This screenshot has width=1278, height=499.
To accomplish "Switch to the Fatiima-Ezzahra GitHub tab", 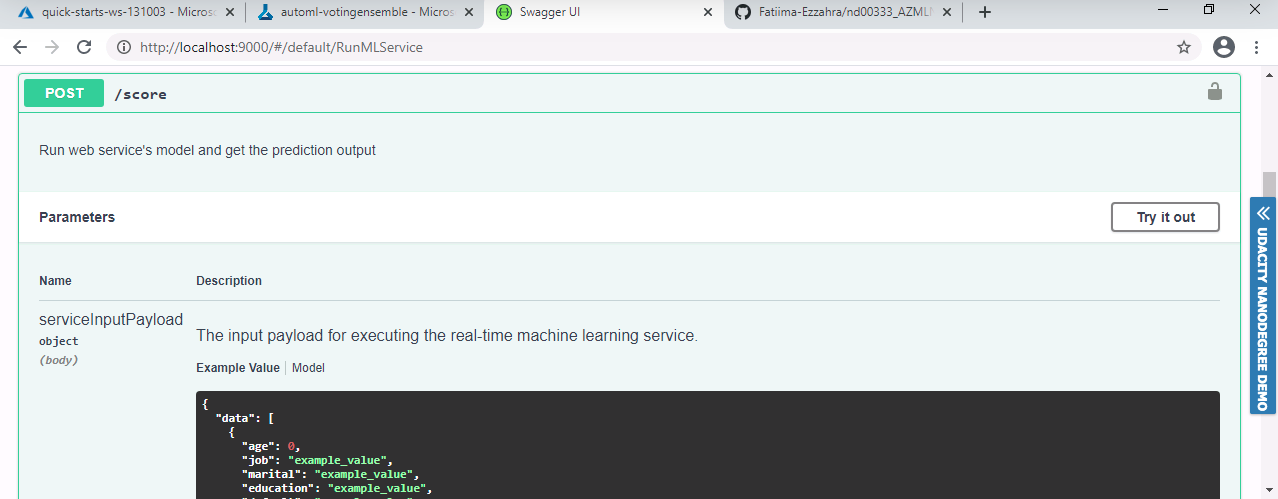I will tap(843, 12).
